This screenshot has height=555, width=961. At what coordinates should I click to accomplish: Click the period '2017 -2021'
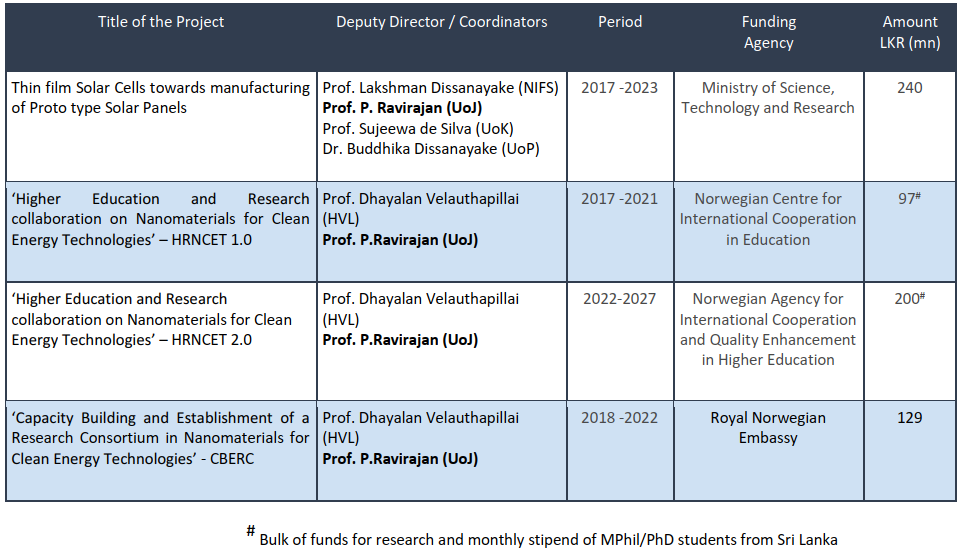619,199
